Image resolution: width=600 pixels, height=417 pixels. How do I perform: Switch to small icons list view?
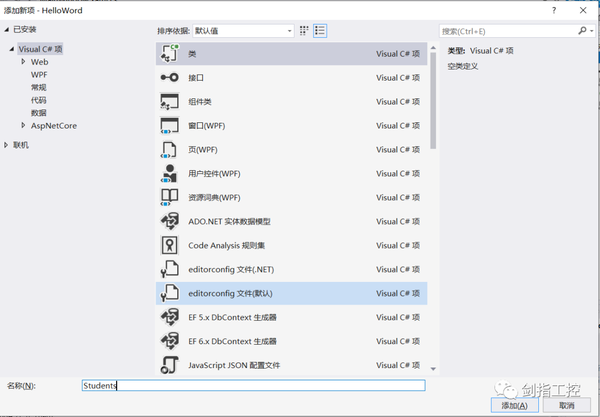320,31
